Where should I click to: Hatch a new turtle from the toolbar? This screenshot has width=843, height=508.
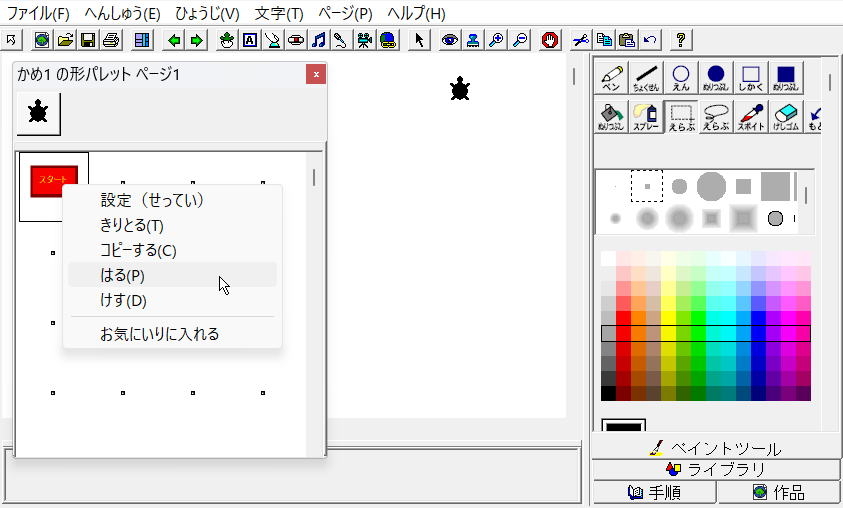227,40
